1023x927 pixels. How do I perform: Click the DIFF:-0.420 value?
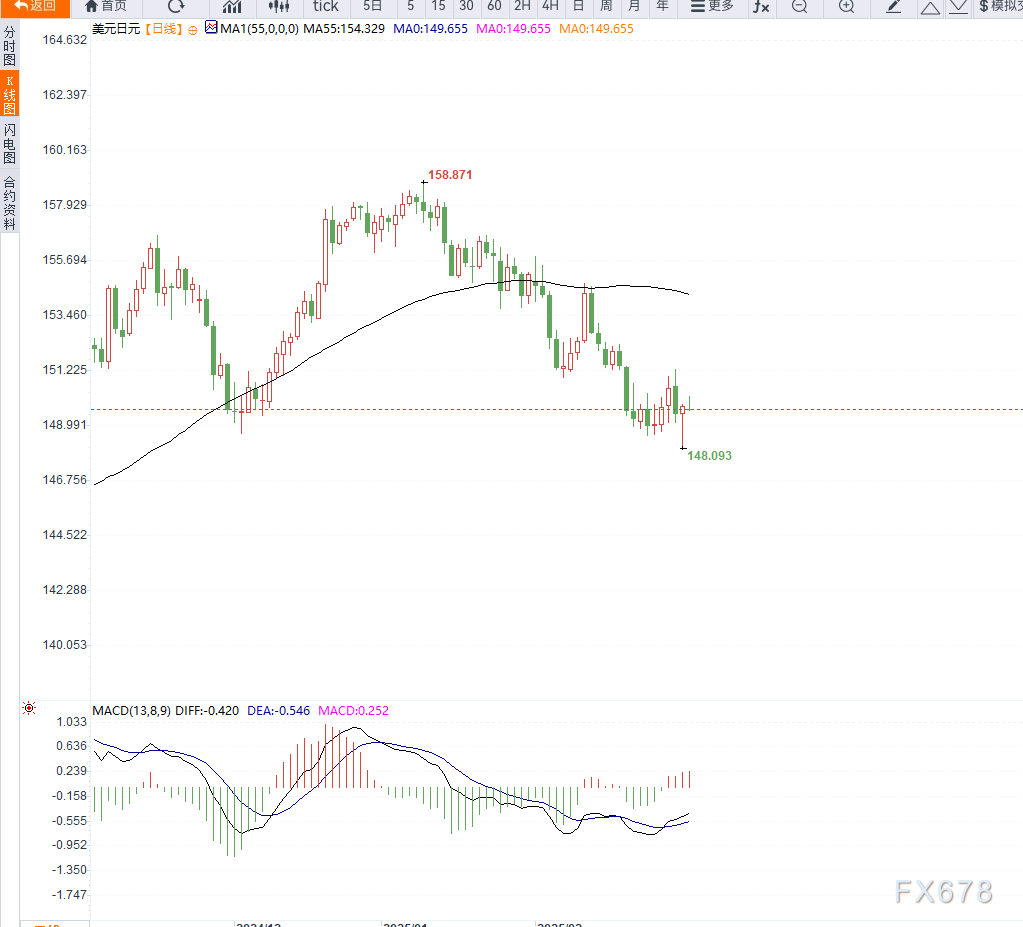[x=207, y=710]
